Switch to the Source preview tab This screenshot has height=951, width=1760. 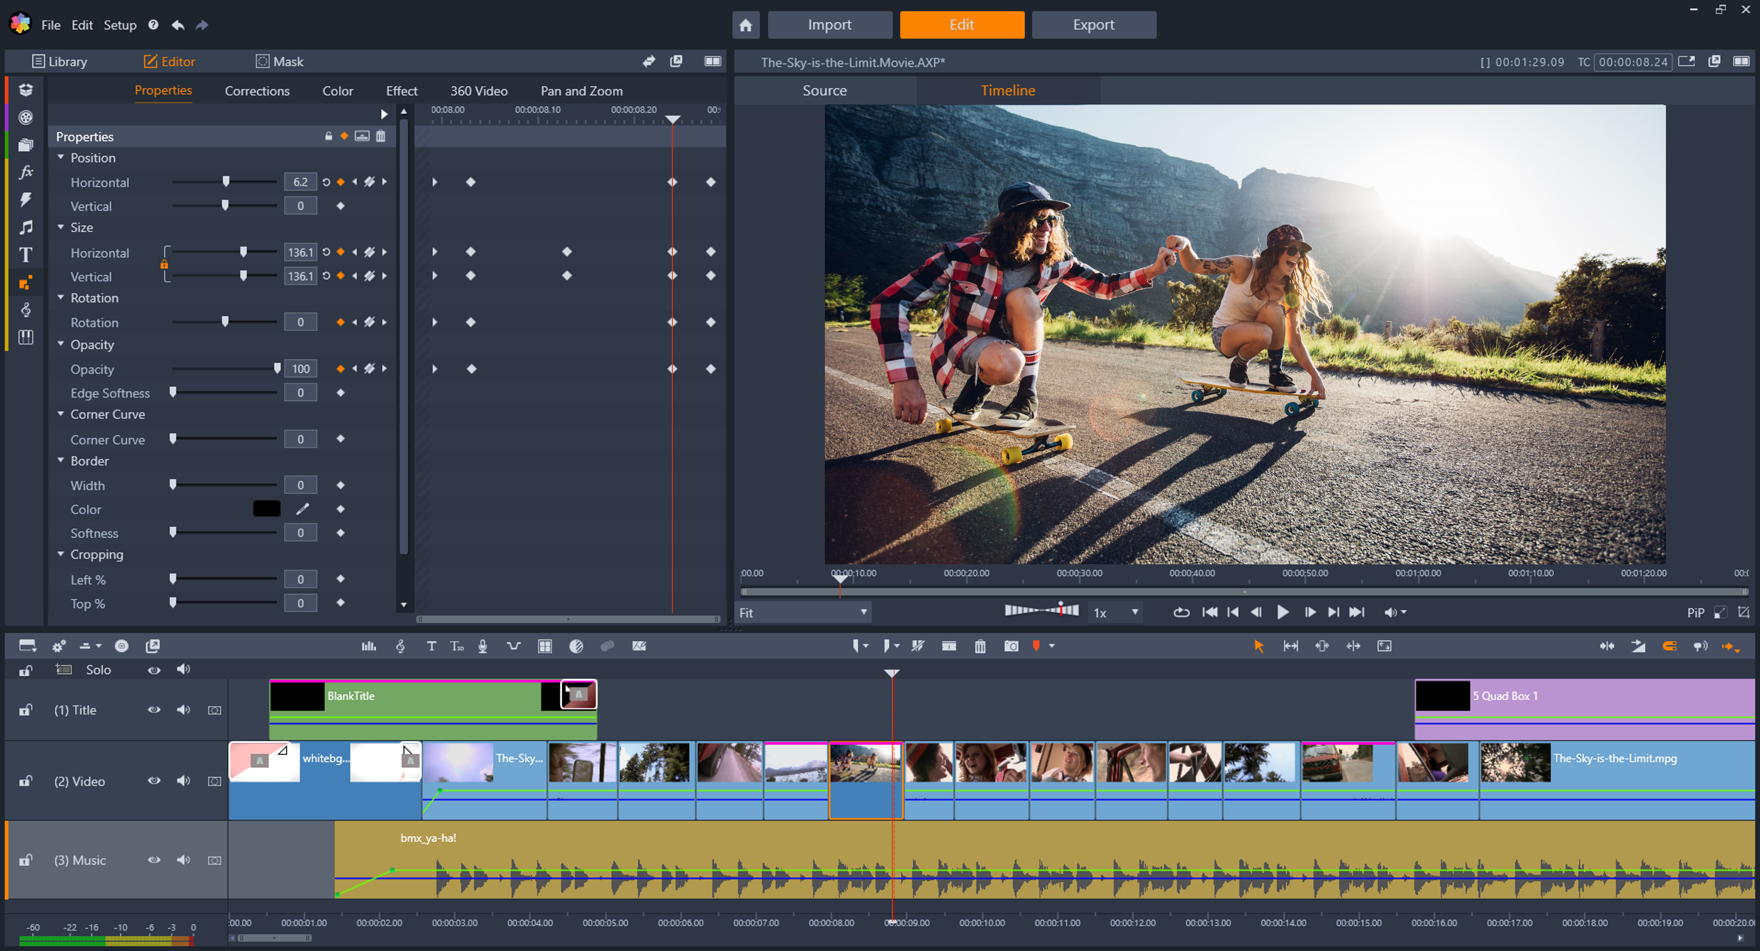pyautogui.click(x=824, y=90)
